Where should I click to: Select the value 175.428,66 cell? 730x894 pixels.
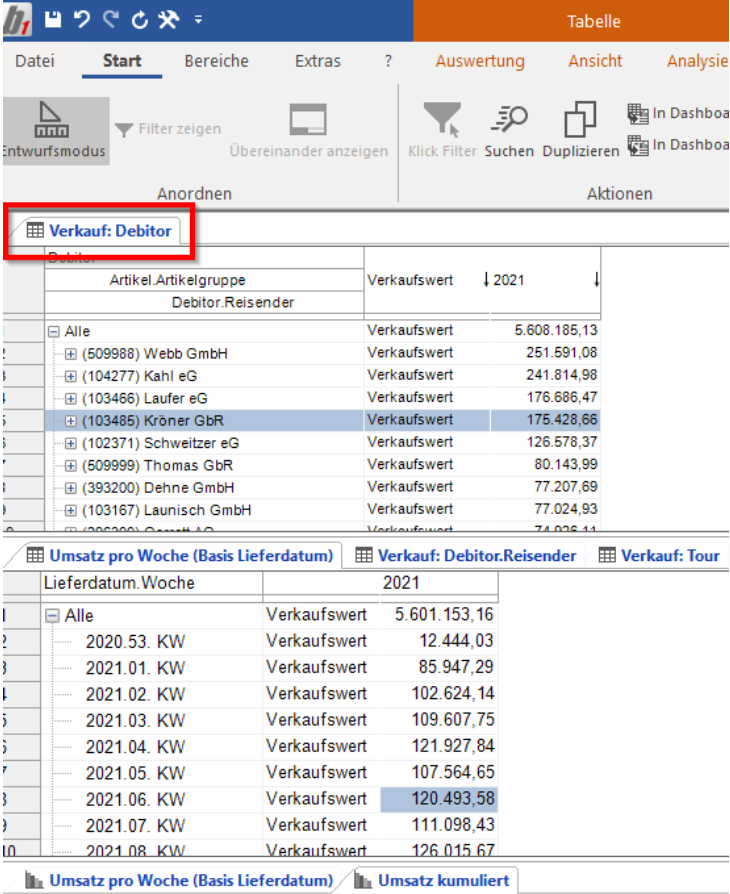pos(545,420)
